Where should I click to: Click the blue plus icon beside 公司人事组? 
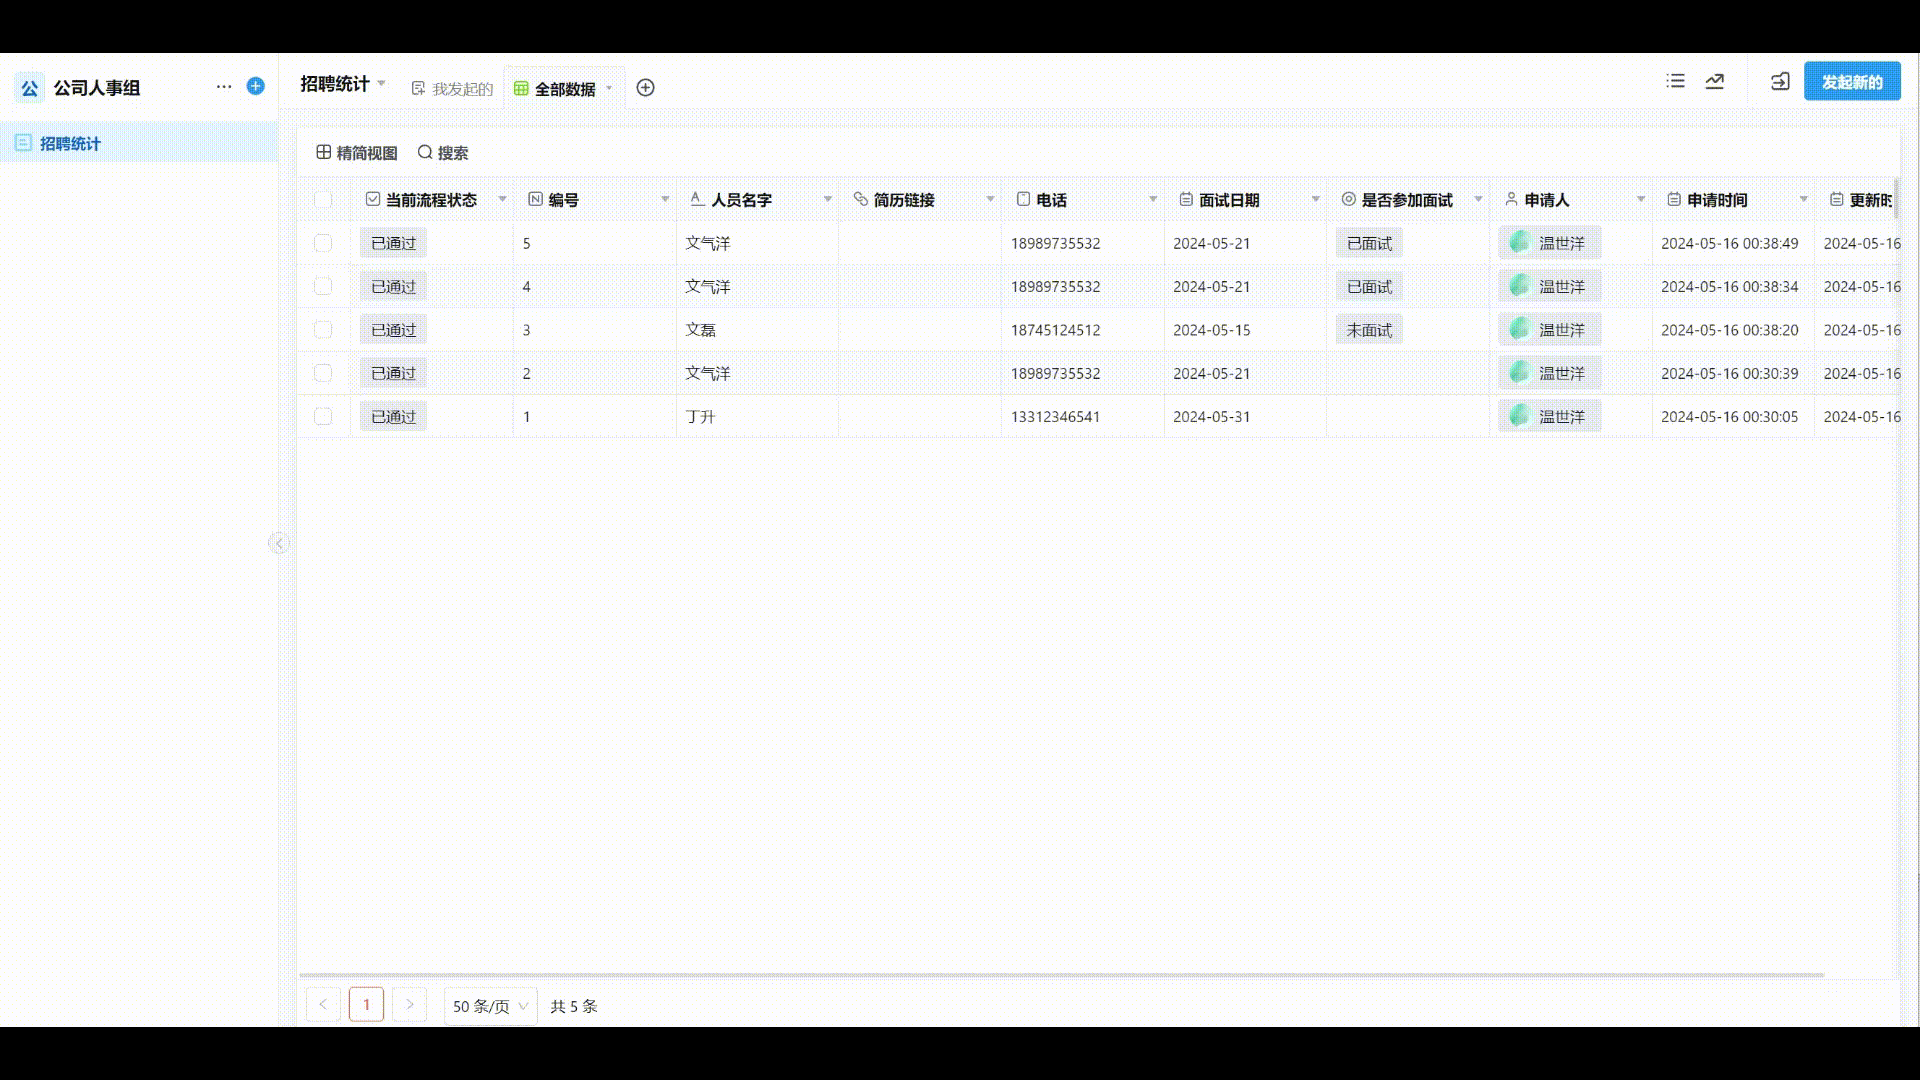[256, 86]
